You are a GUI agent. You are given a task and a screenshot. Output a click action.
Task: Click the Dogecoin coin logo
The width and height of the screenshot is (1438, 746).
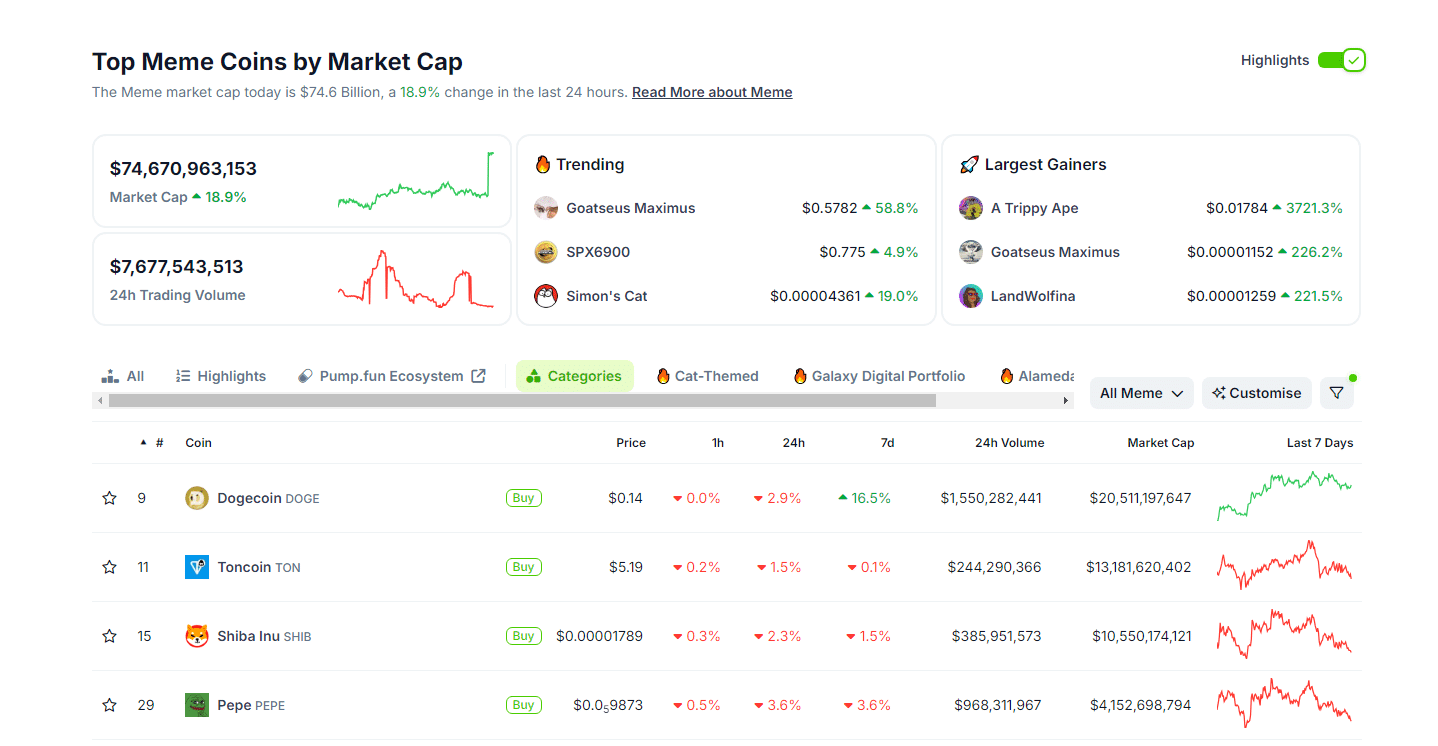click(x=197, y=498)
